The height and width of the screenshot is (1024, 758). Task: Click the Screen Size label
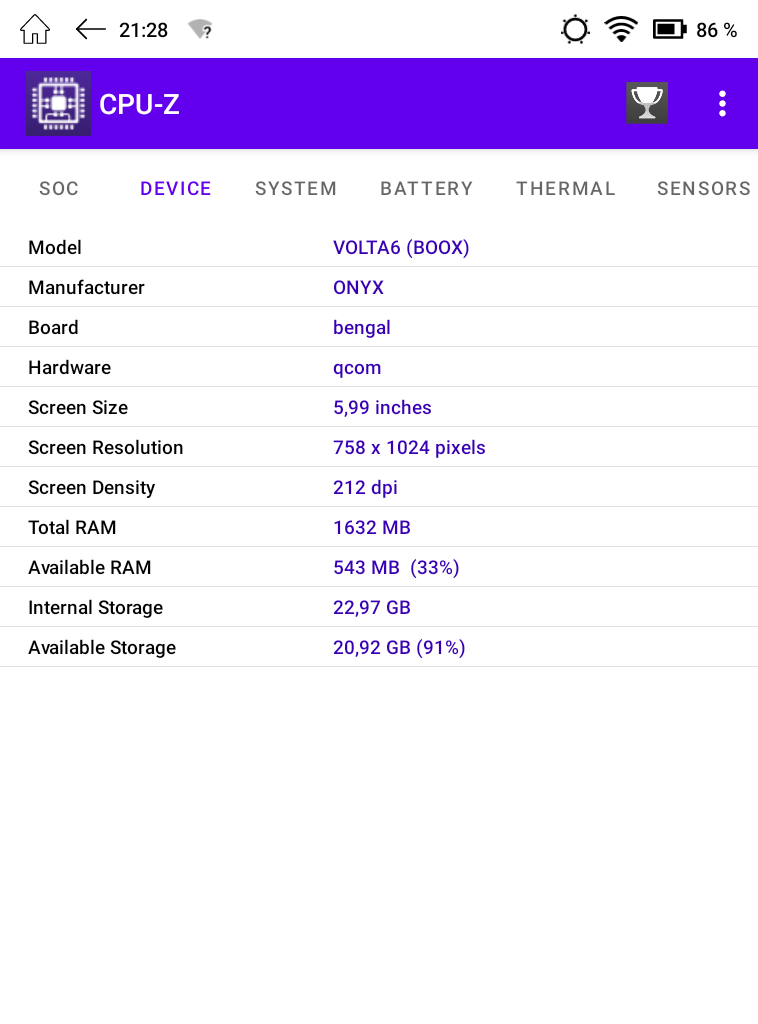coord(78,408)
